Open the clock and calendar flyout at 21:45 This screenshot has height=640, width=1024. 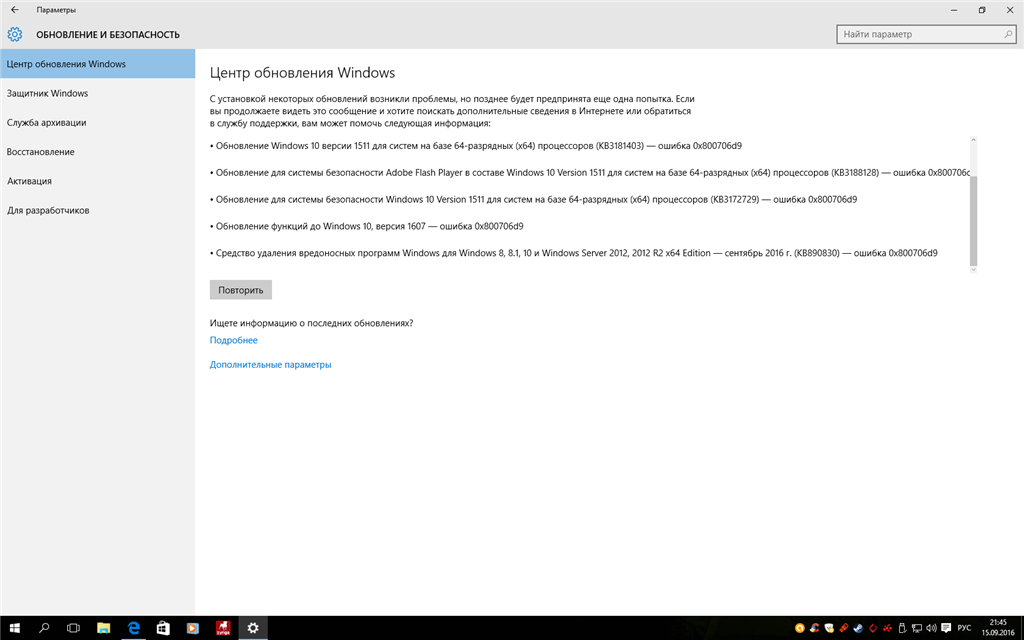point(998,628)
